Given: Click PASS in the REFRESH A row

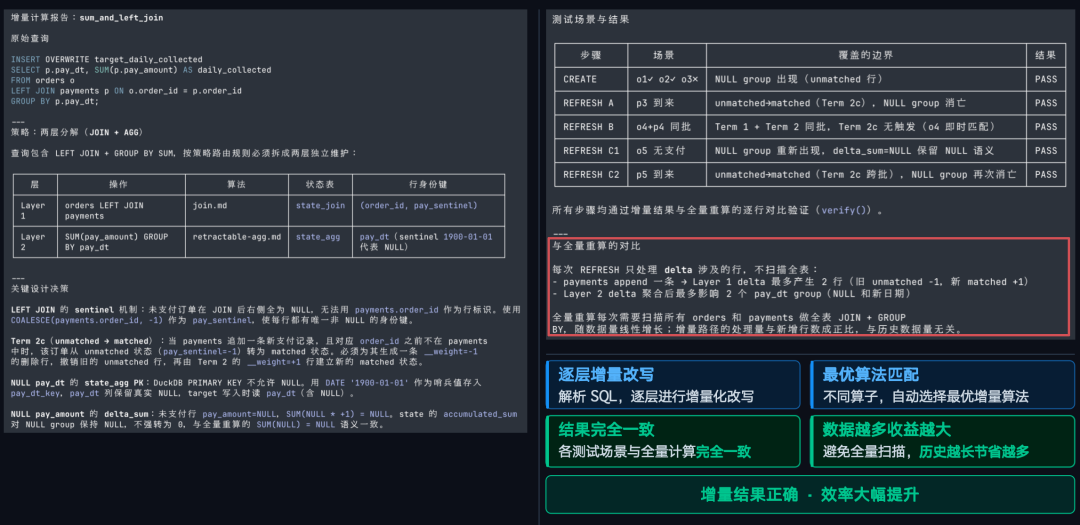Looking at the screenshot, I should (x=1046, y=103).
